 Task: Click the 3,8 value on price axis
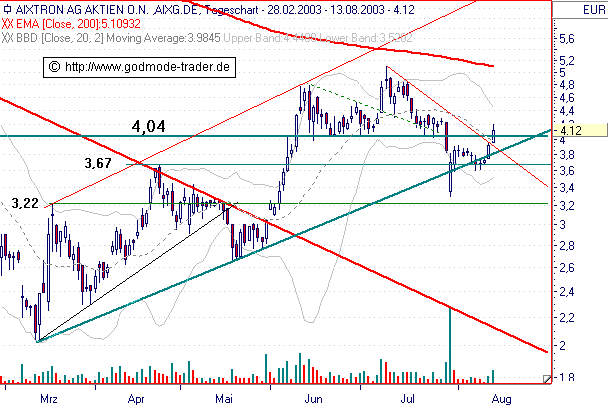point(567,155)
